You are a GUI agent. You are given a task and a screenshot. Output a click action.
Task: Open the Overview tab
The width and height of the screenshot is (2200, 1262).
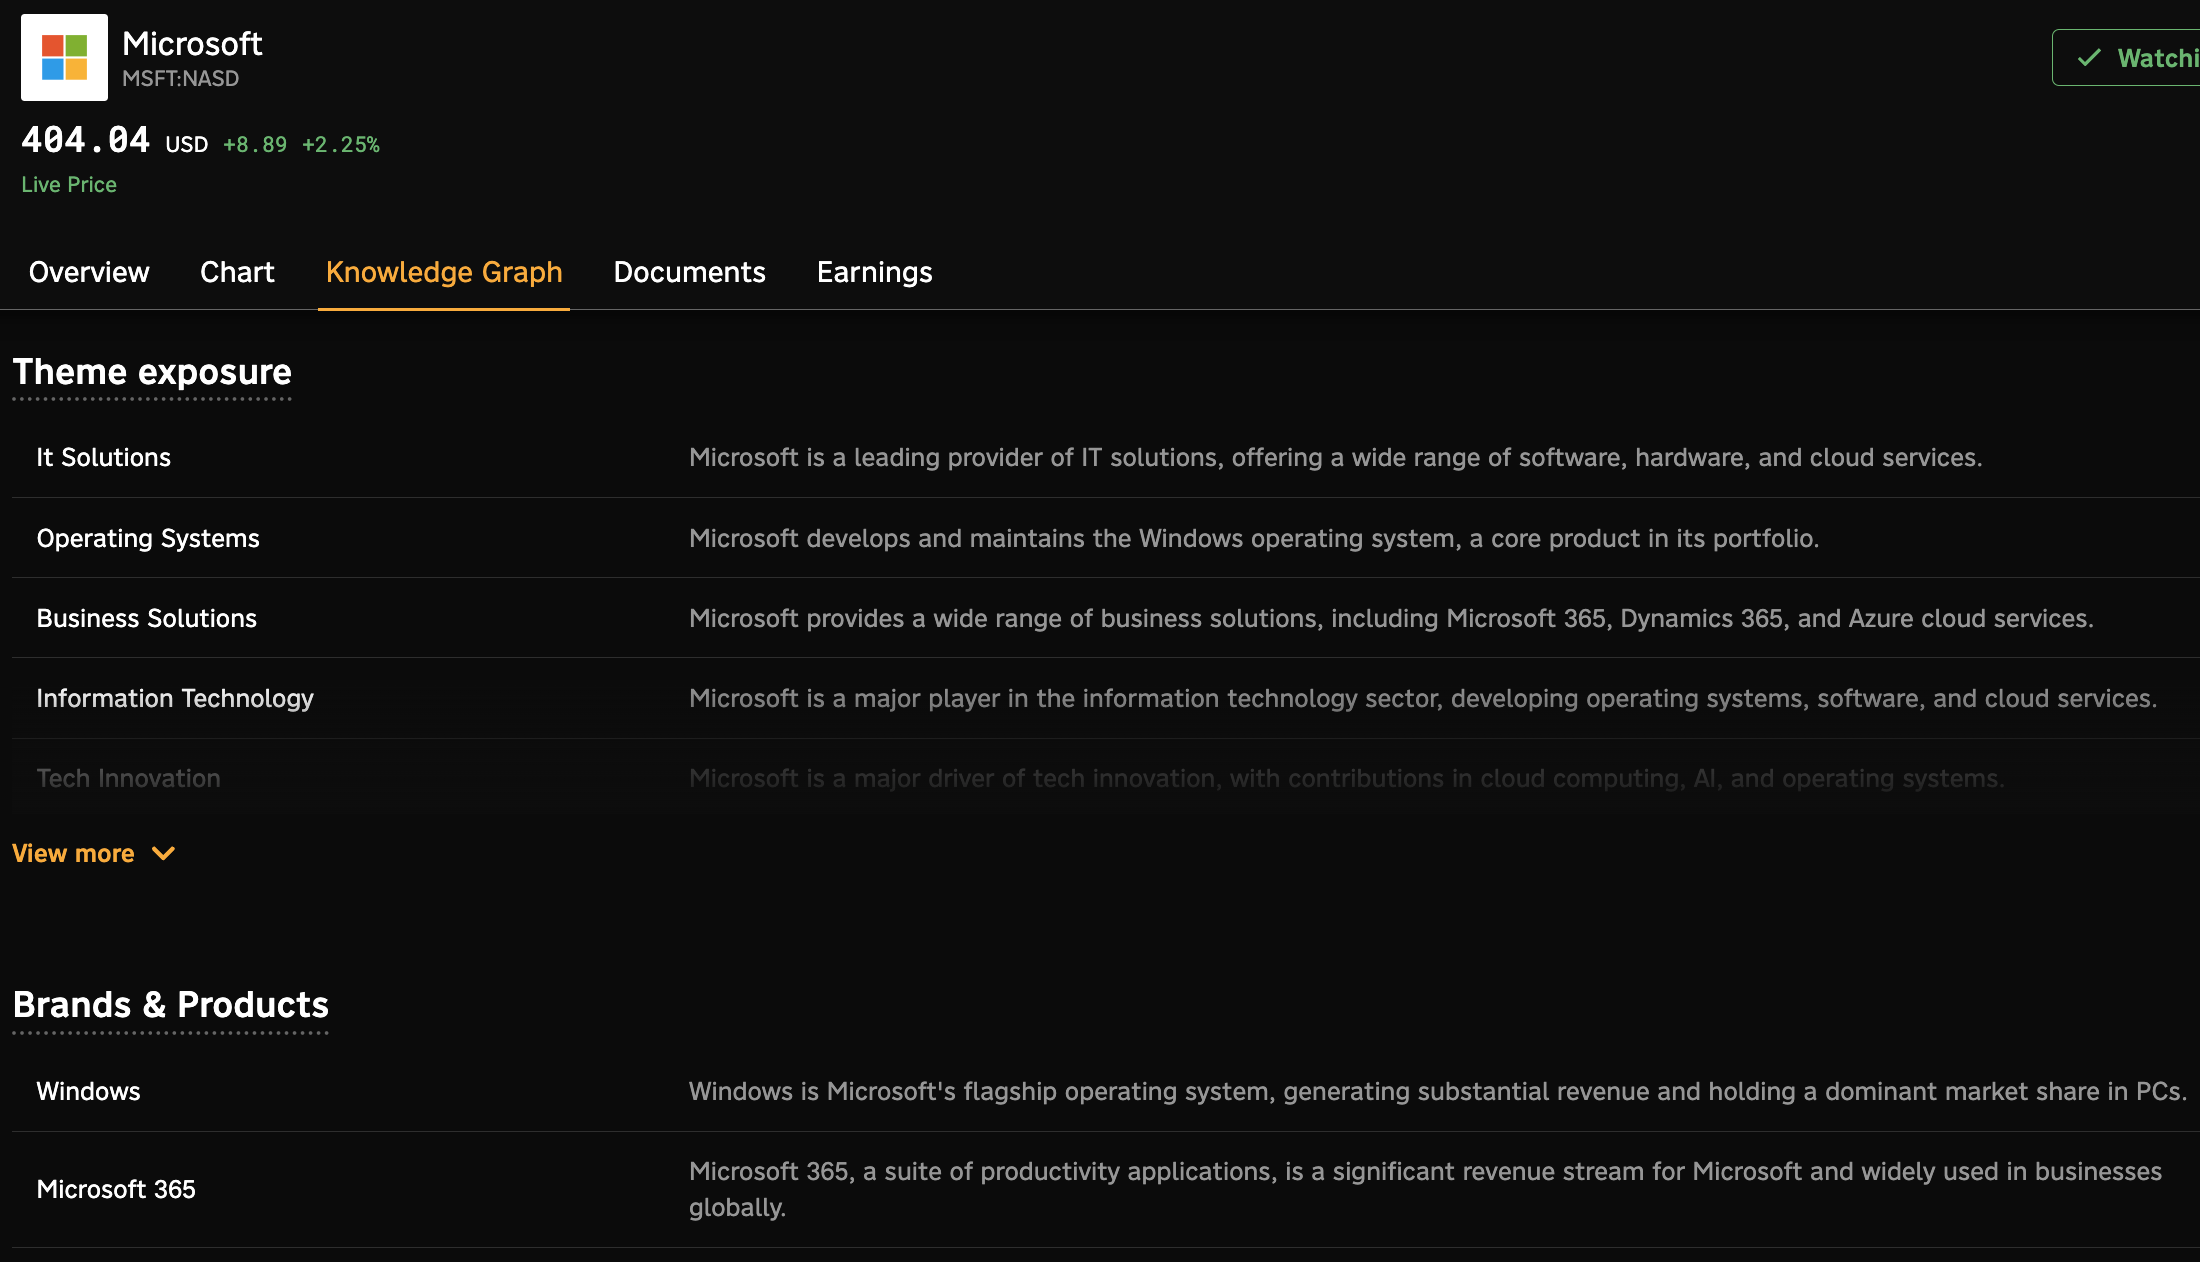[89, 272]
